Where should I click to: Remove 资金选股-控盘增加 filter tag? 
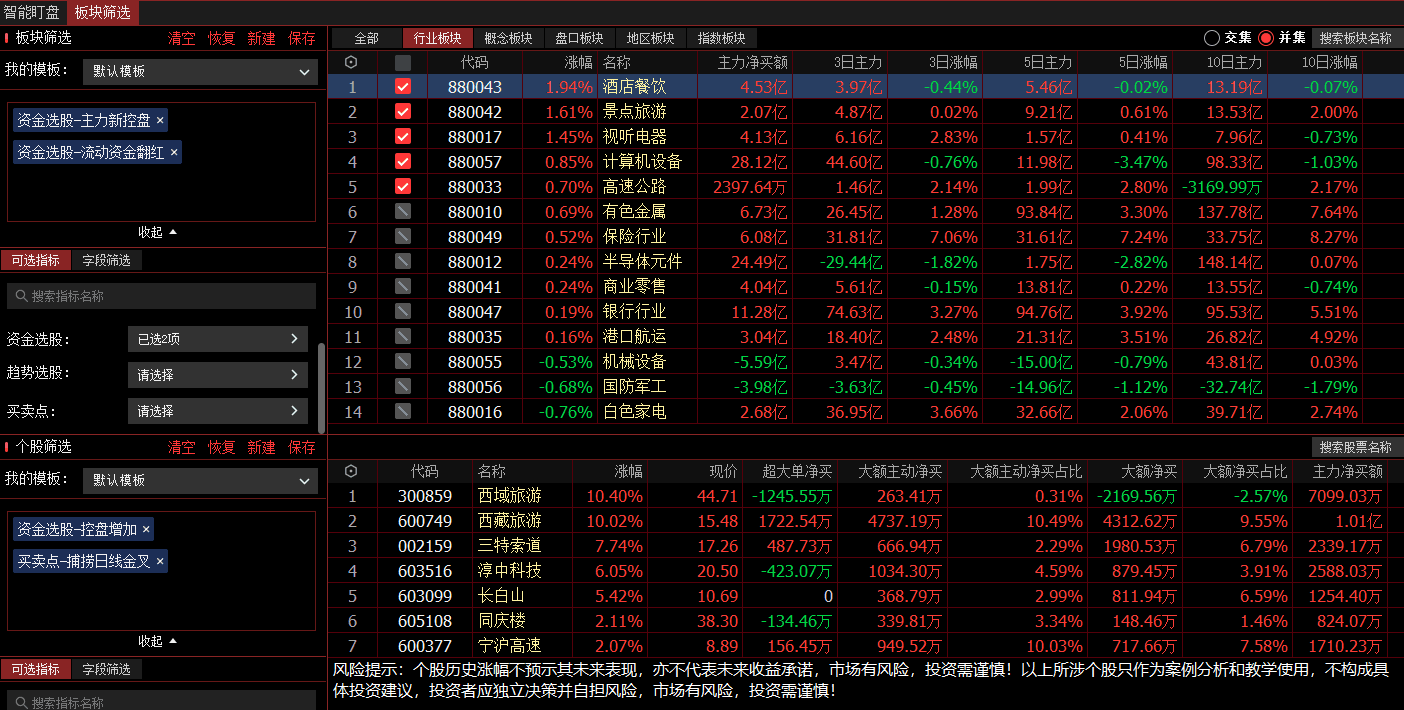tap(146, 529)
